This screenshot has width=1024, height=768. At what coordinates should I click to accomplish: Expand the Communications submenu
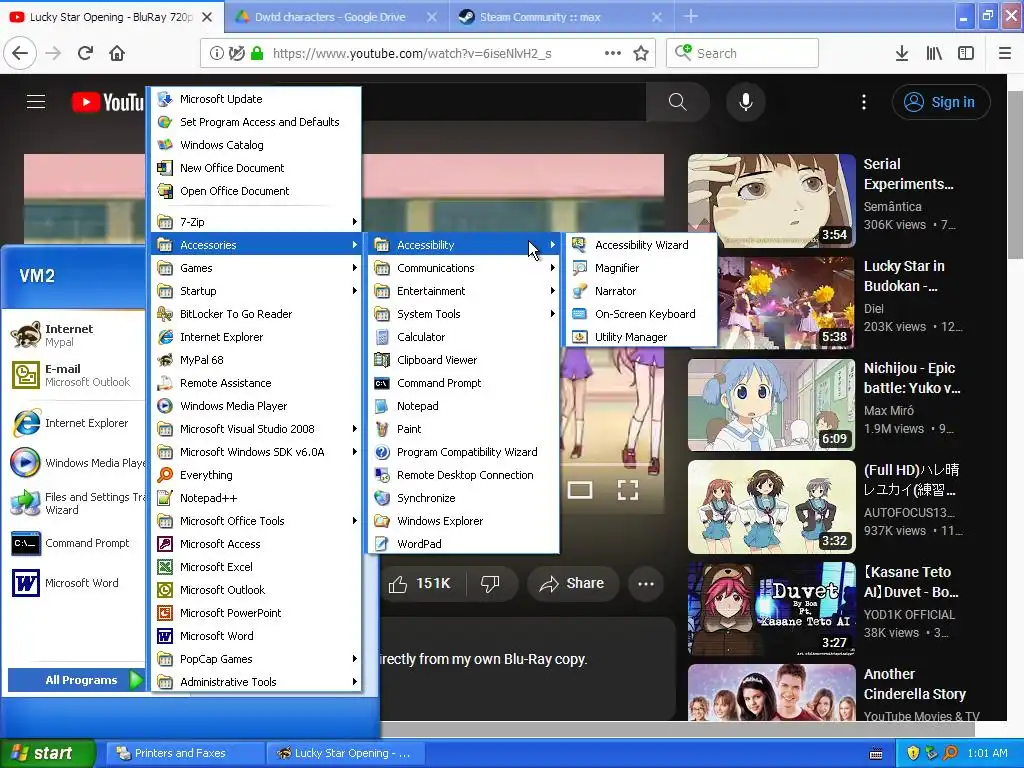pos(464,268)
